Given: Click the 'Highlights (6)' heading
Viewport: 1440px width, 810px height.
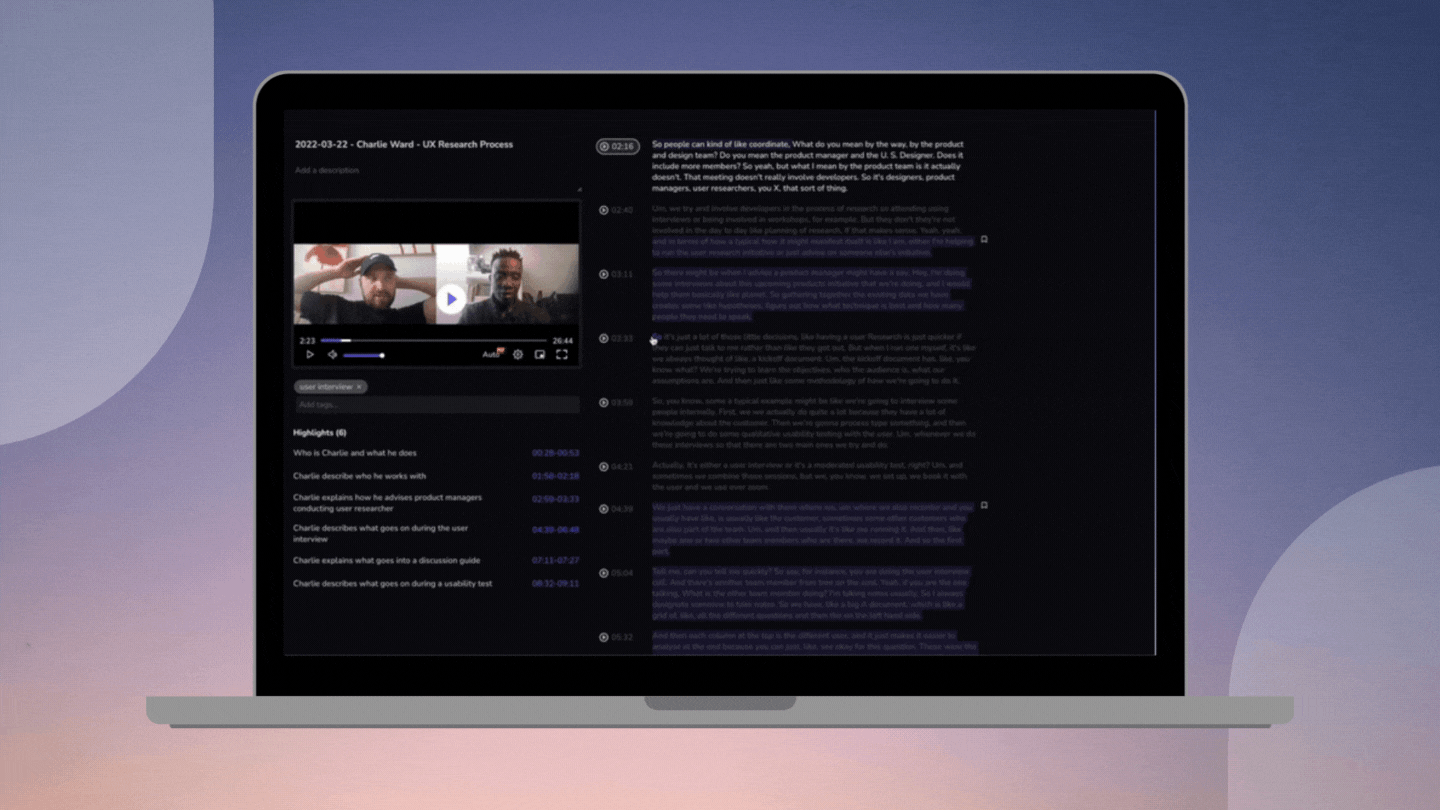Looking at the screenshot, I should [320, 432].
